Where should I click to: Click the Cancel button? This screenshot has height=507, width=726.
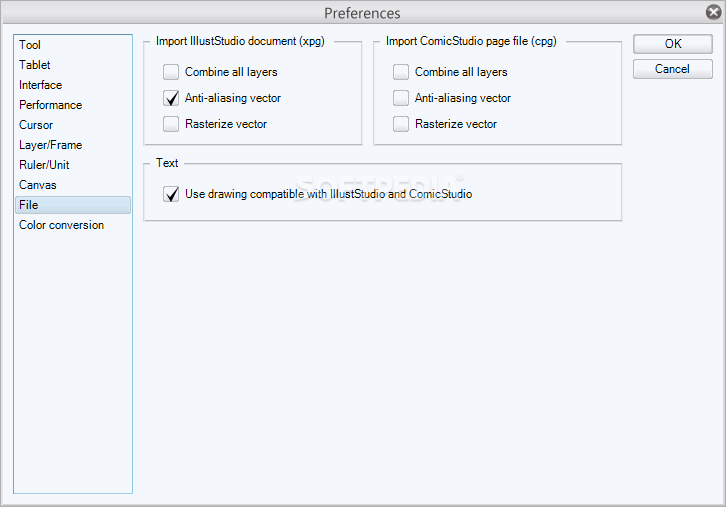673,69
